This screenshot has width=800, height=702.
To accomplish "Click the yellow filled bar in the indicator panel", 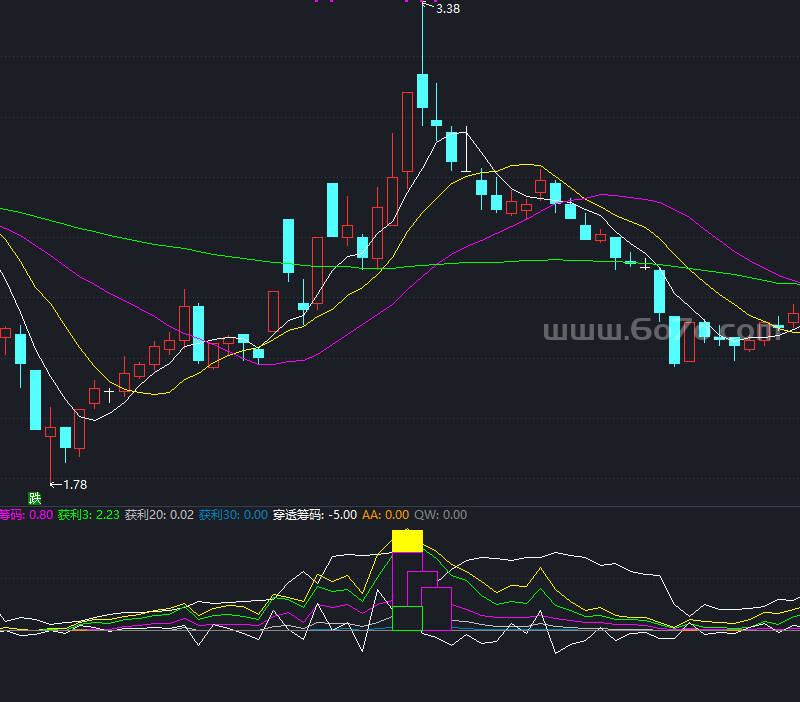I will point(407,541).
